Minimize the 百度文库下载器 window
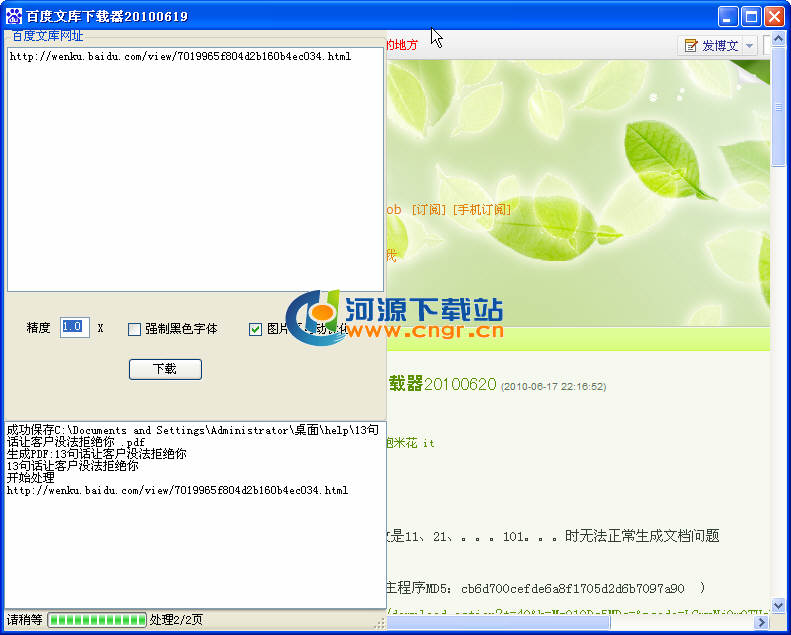The width and height of the screenshot is (791, 635). tap(727, 16)
